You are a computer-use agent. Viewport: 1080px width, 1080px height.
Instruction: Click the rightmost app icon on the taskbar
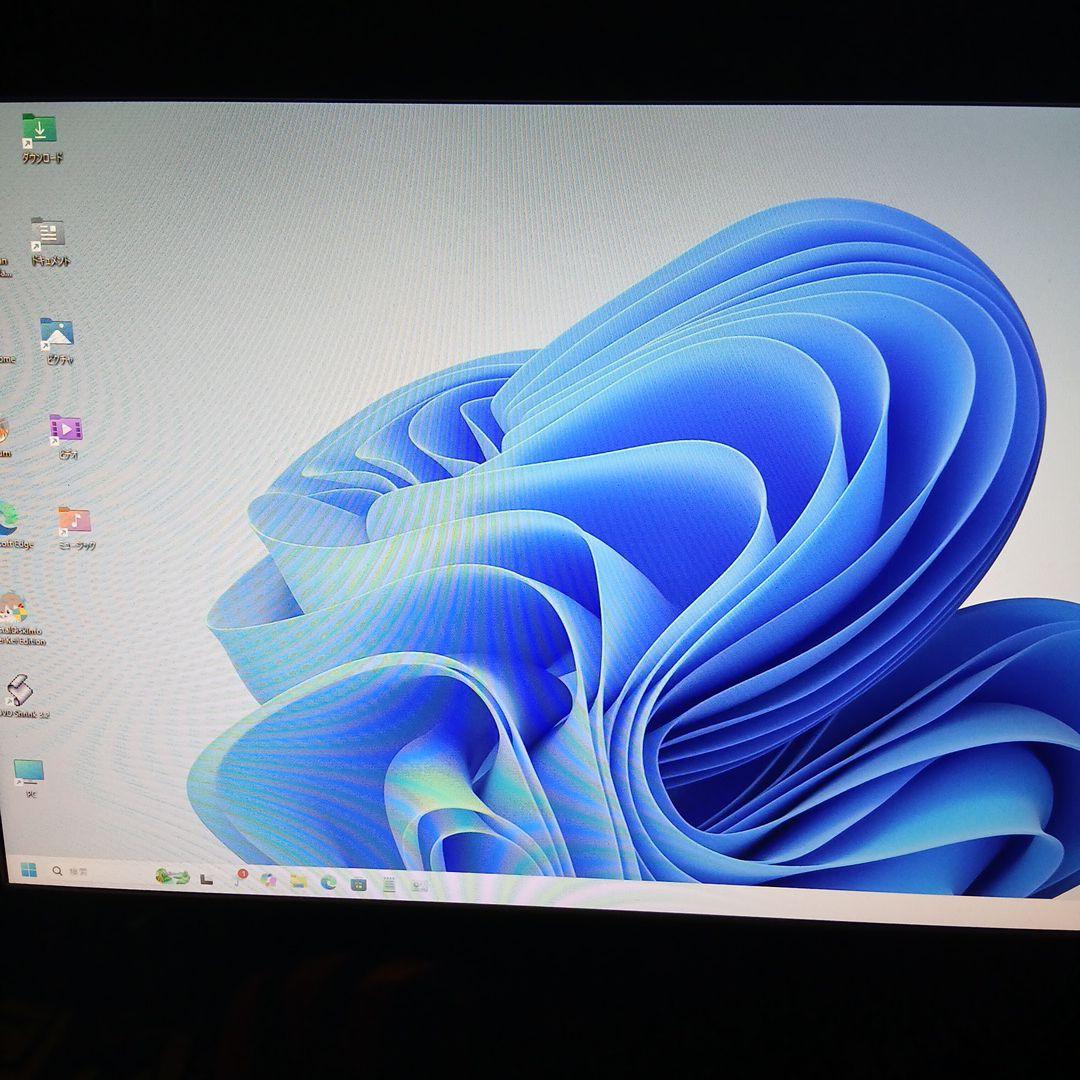(x=417, y=884)
